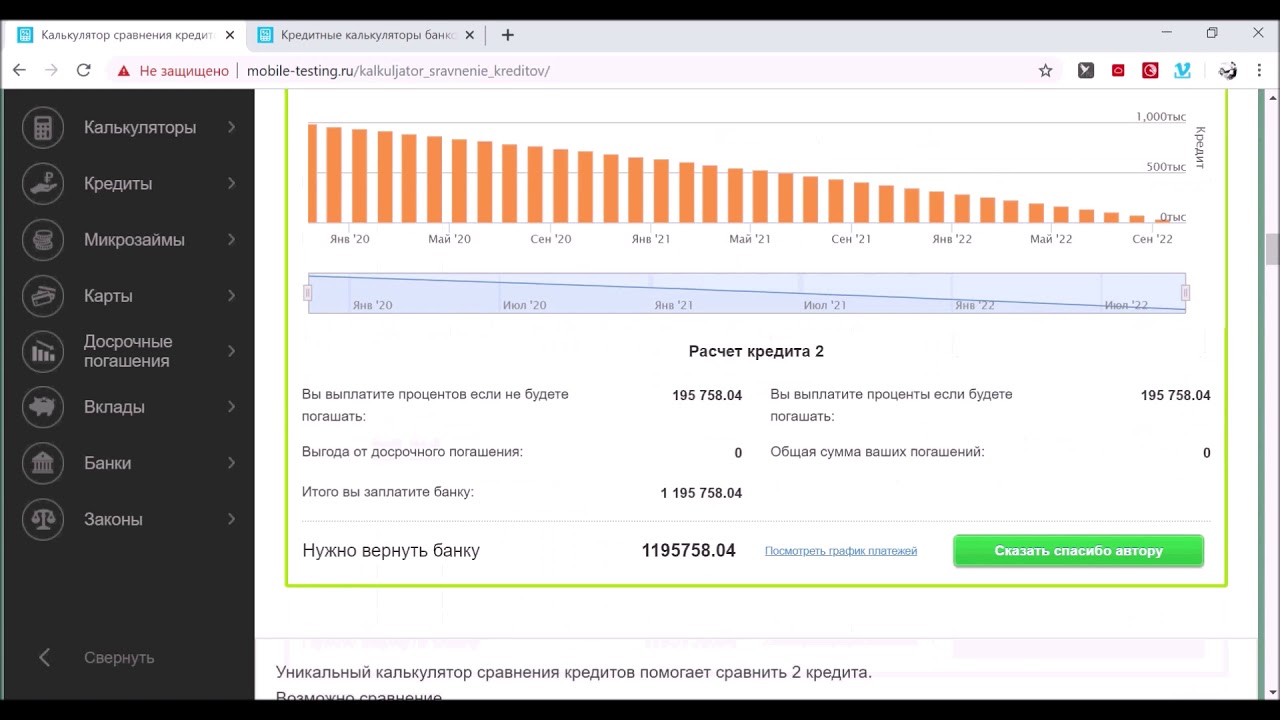This screenshot has width=1280, height=720.
Task: Click the Законы scales icon
Action: click(x=43, y=519)
